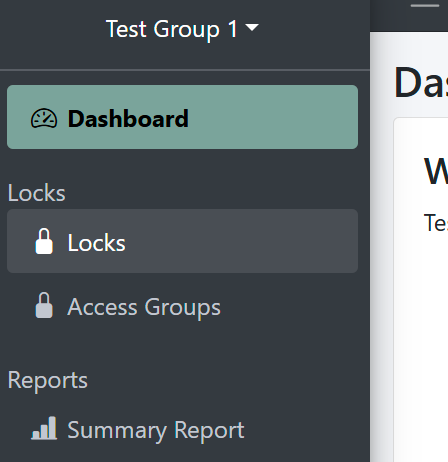Image resolution: width=448 pixels, height=462 pixels.
Task: Click the body text inside the content card
Action: pyautogui.click(x=436, y=223)
